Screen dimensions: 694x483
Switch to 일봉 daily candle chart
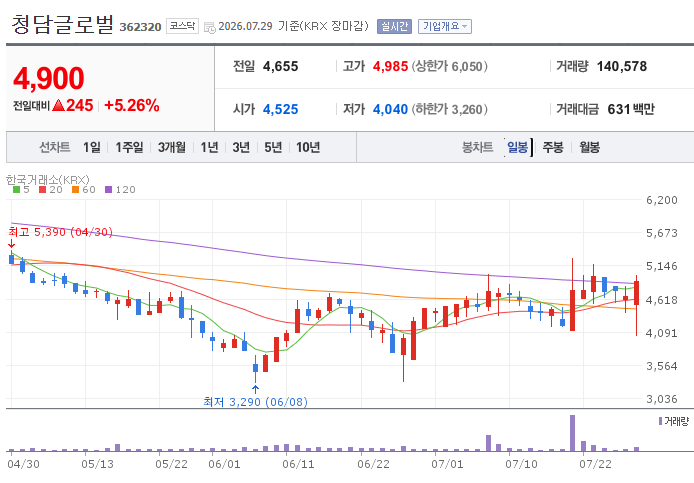pos(517,147)
